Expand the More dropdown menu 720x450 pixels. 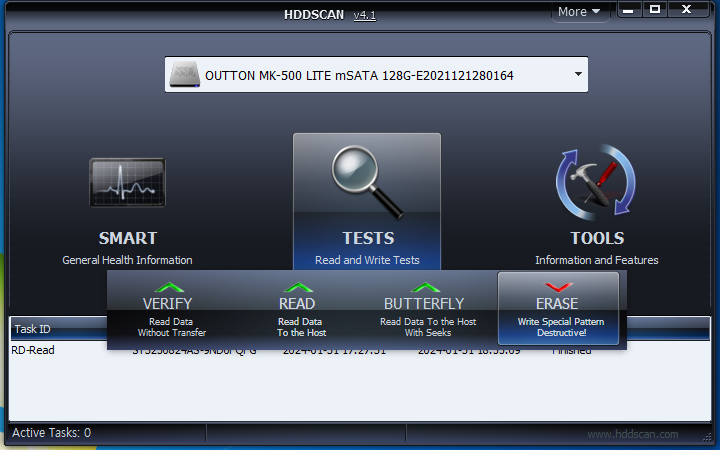click(579, 12)
